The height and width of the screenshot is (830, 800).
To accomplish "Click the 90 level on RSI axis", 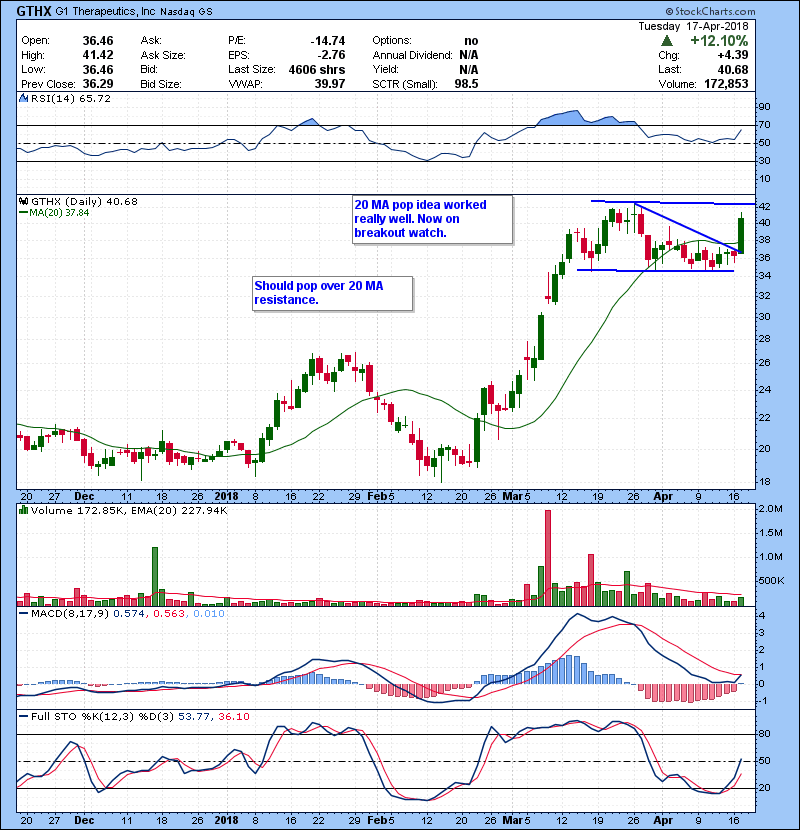I will coord(764,107).
